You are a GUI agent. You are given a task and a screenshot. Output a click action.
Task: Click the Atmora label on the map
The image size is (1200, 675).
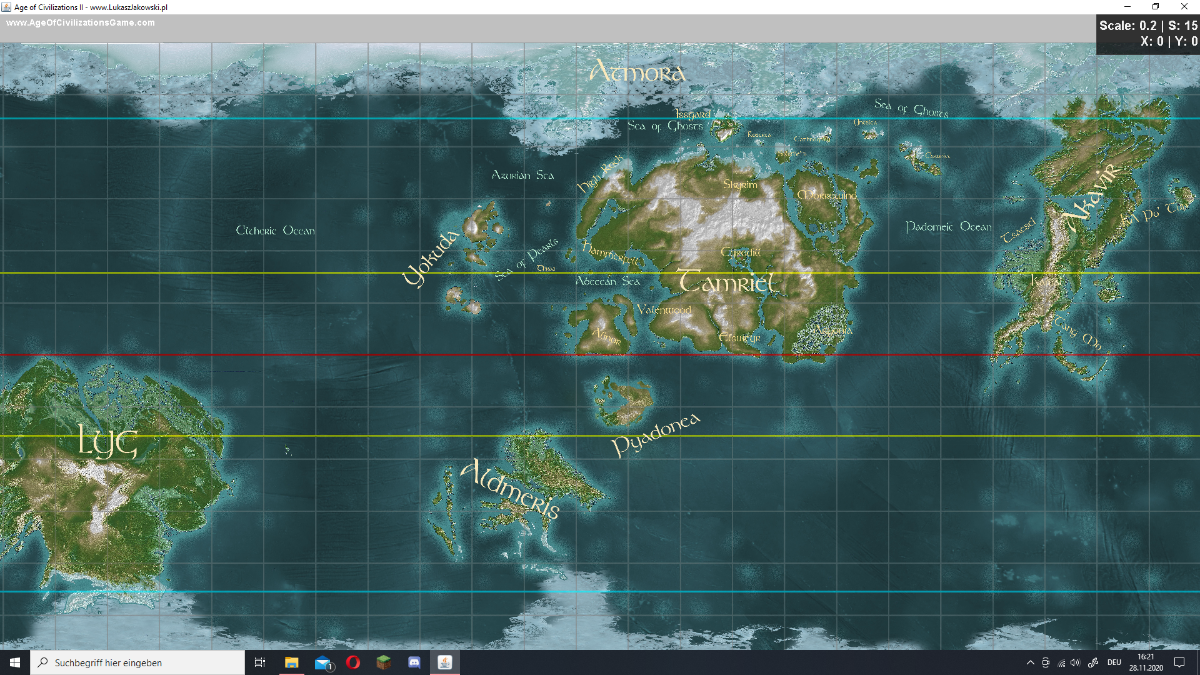coord(637,72)
